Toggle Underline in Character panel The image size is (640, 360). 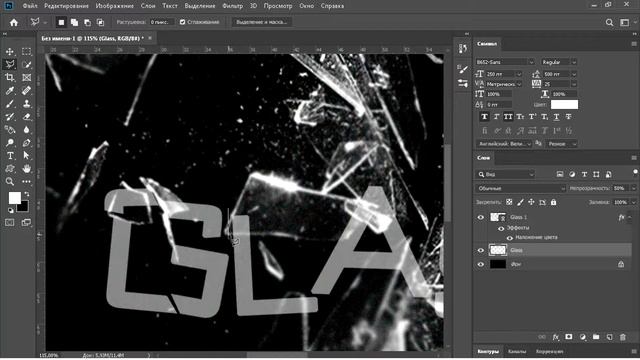556,117
